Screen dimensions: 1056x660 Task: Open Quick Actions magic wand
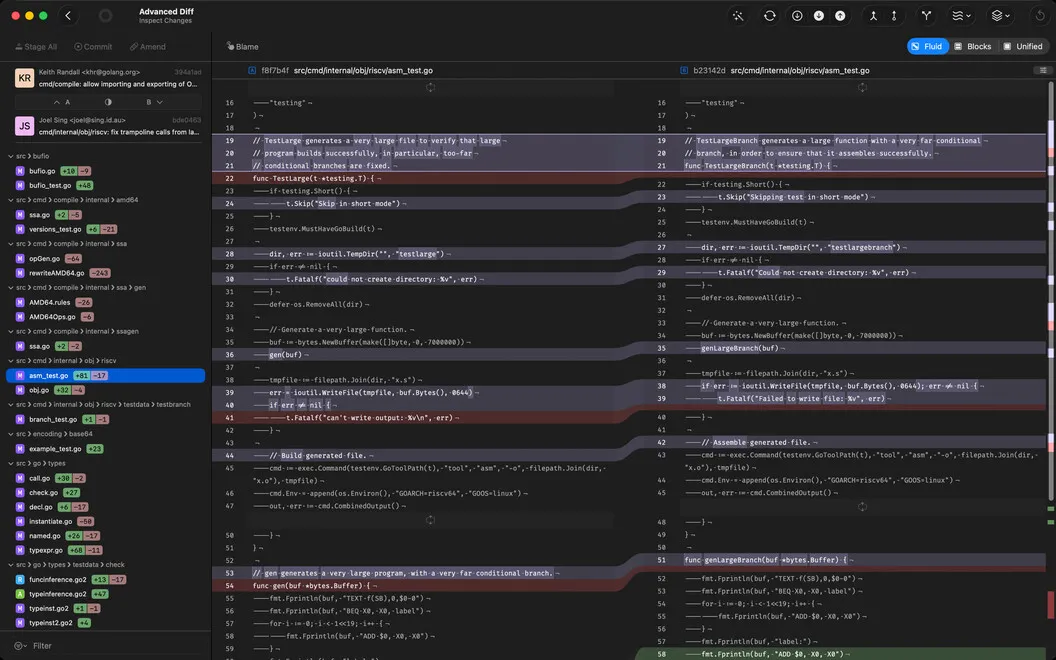(x=738, y=15)
